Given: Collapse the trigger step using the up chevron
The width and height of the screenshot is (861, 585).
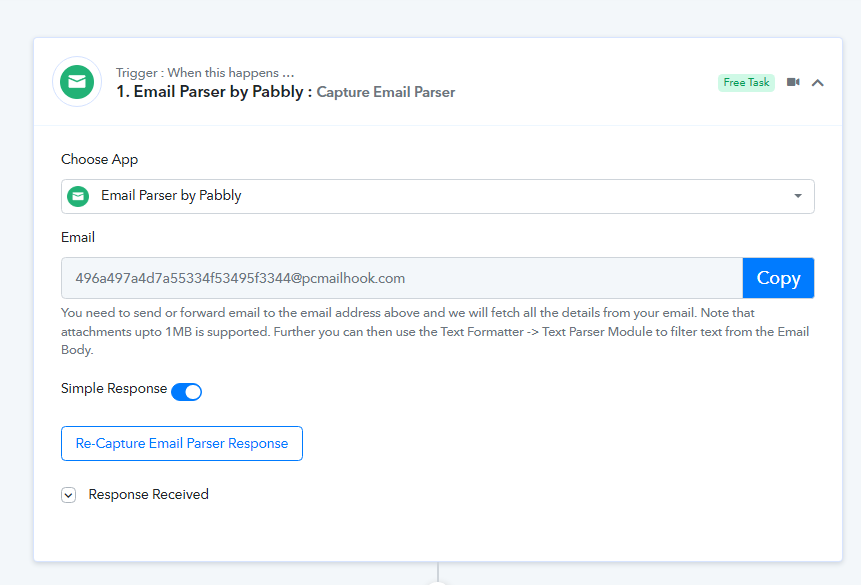Looking at the screenshot, I should (x=817, y=82).
